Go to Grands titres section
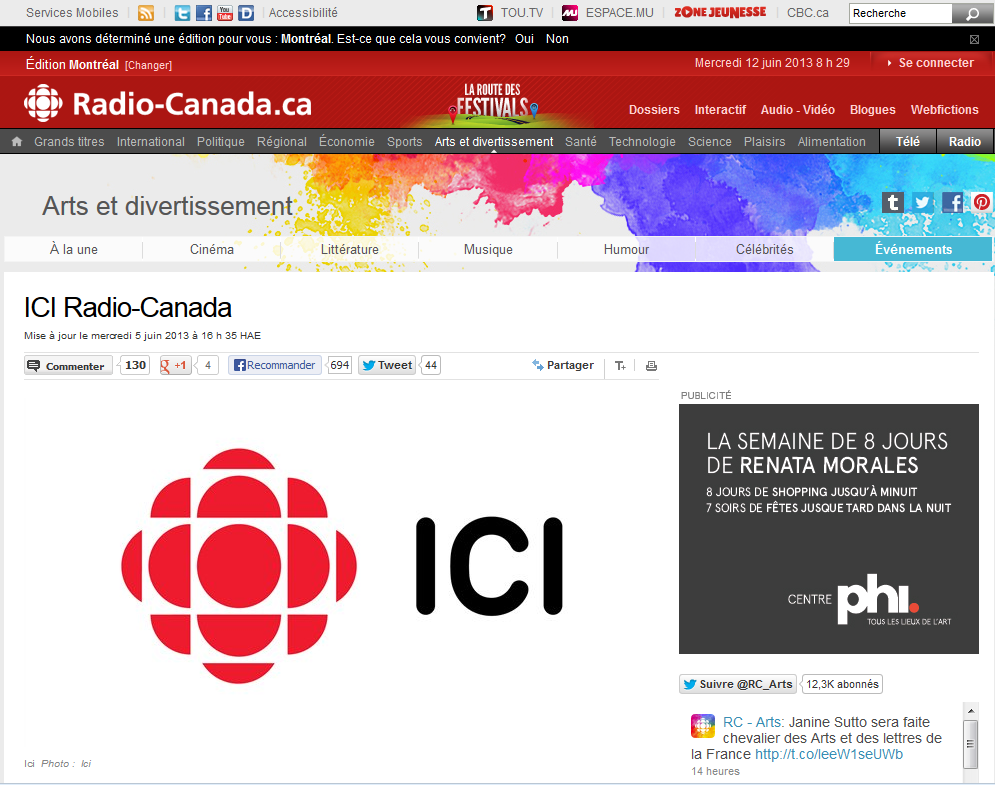 coord(69,142)
